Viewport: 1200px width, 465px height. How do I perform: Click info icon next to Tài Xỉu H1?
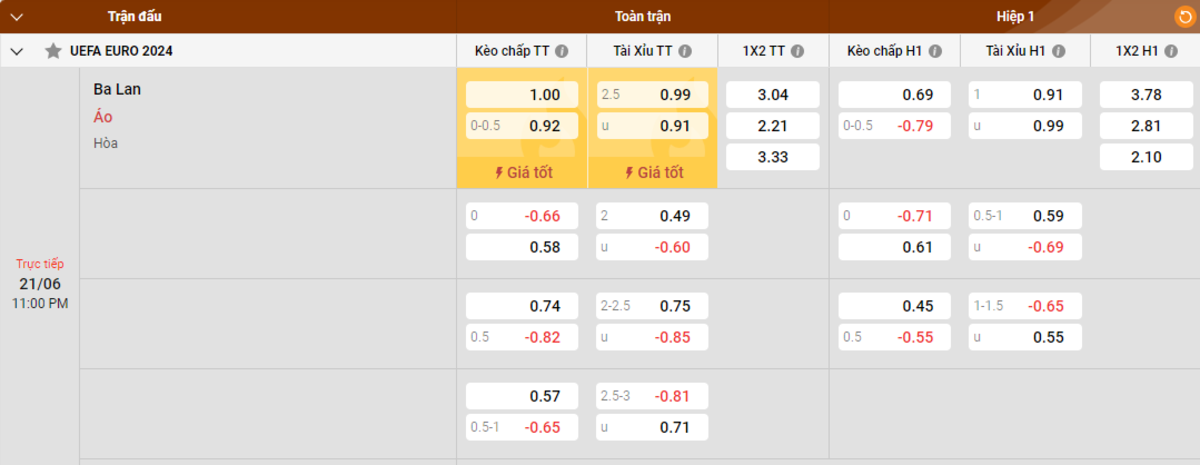1058,51
